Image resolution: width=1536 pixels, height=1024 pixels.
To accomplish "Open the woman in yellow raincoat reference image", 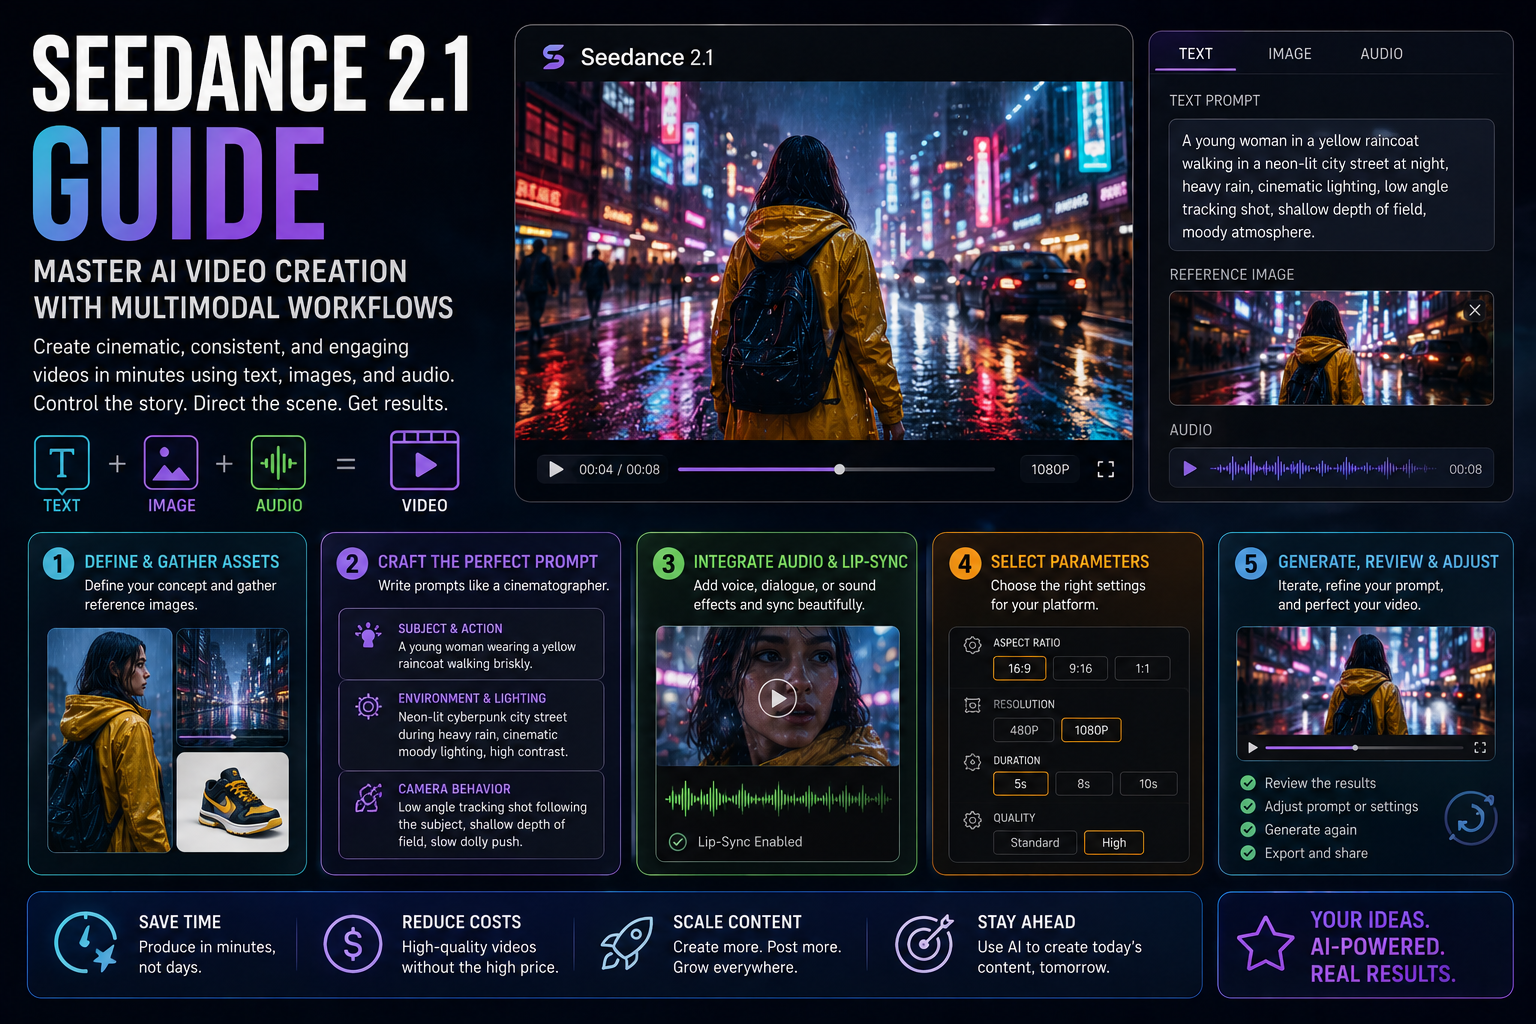I will [x=109, y=740].
